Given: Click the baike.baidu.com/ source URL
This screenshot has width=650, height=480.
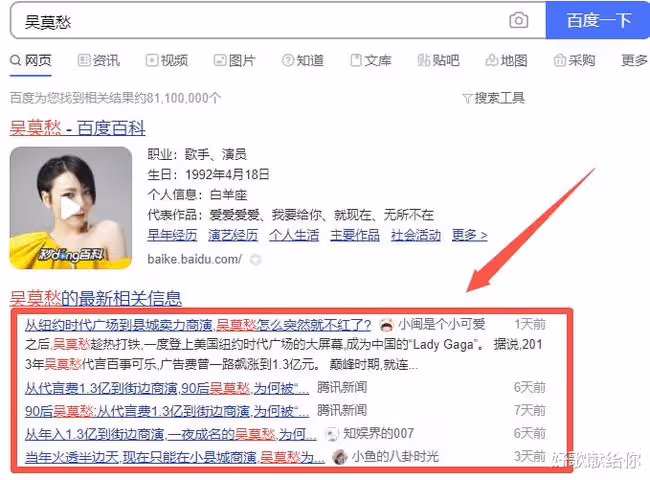Looking at the screenshot, I should [194, 259].
